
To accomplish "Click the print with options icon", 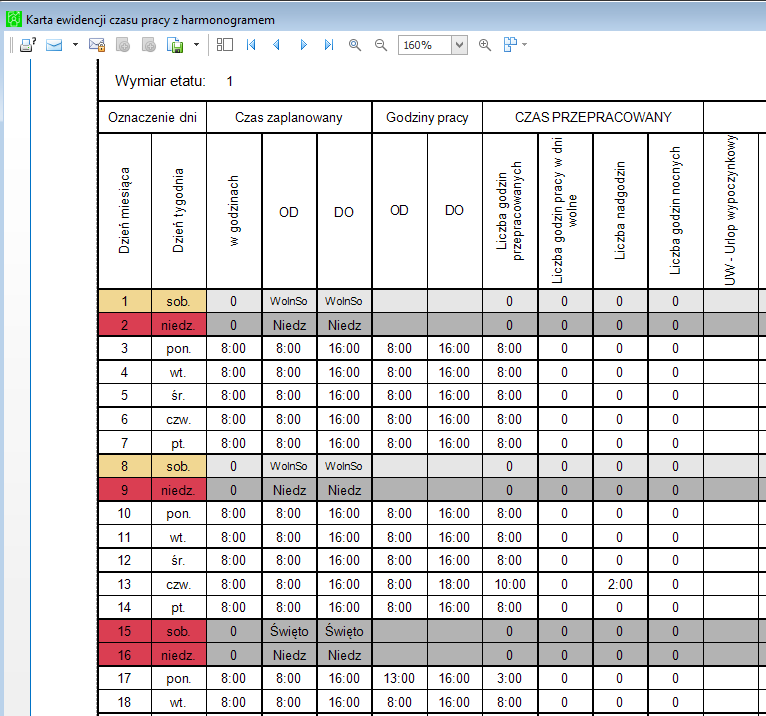I will point(28,45).
